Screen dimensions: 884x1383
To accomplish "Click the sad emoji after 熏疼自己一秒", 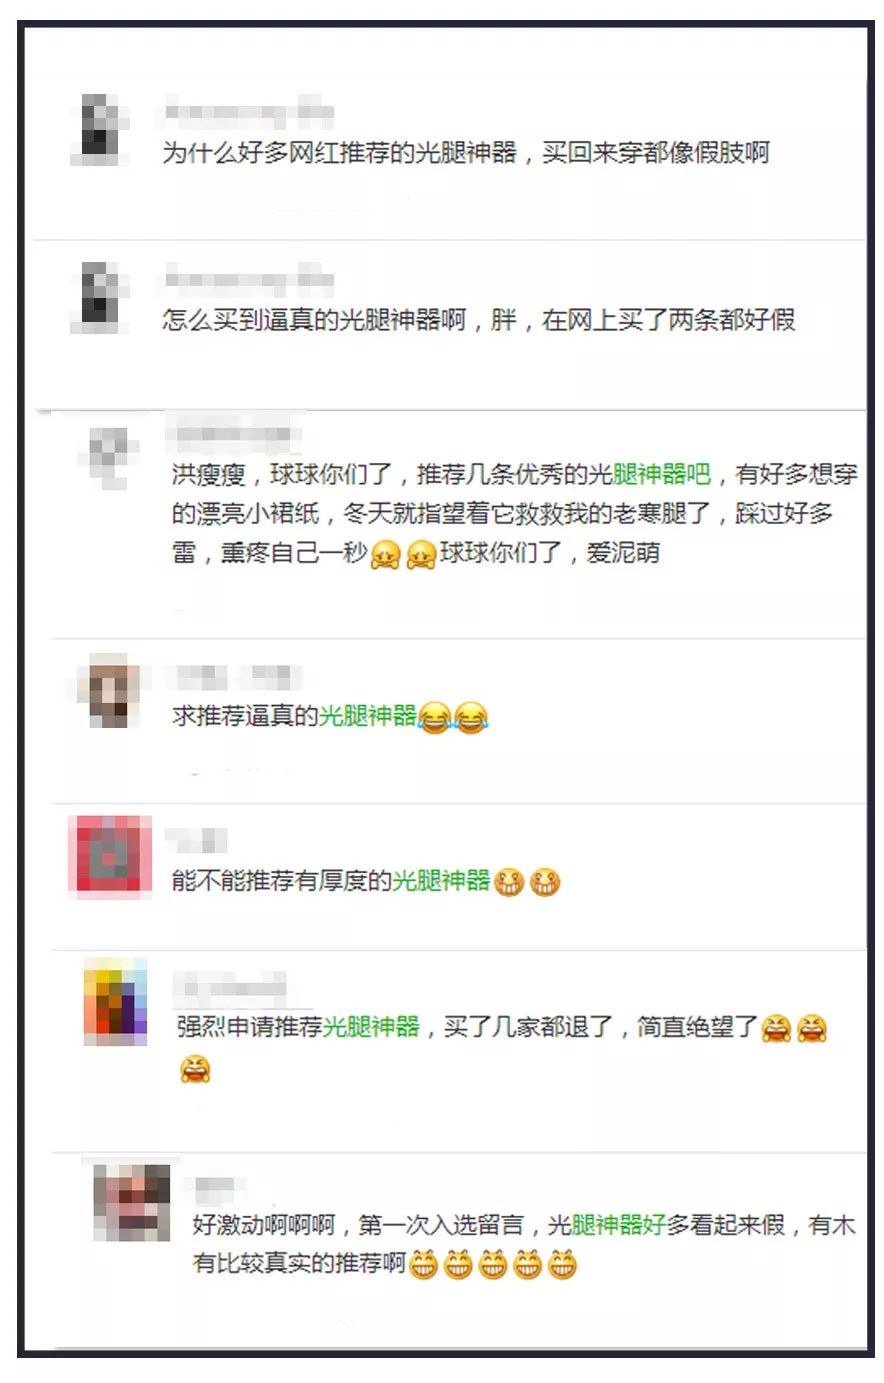I will 385,554.
